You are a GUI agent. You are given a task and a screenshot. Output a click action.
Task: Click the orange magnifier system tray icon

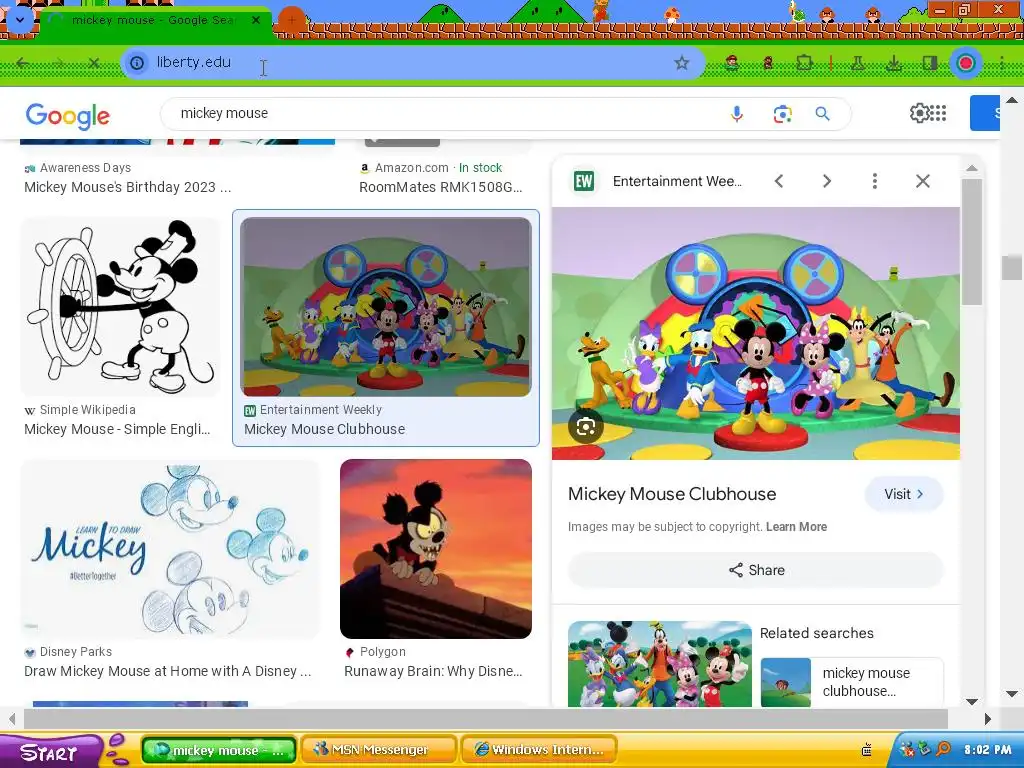(x=944, y=750)
